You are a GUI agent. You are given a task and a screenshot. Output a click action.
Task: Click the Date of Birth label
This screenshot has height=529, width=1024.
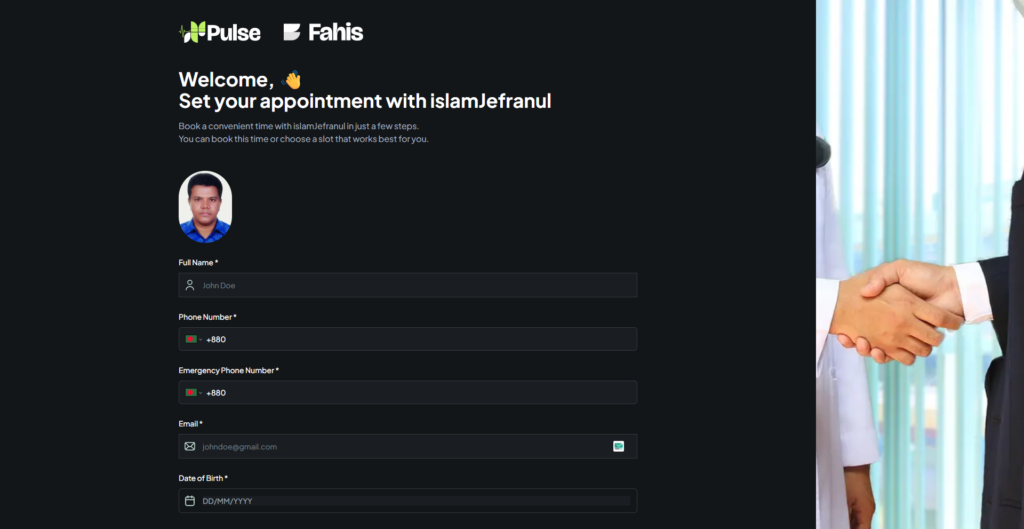point(203,478)
